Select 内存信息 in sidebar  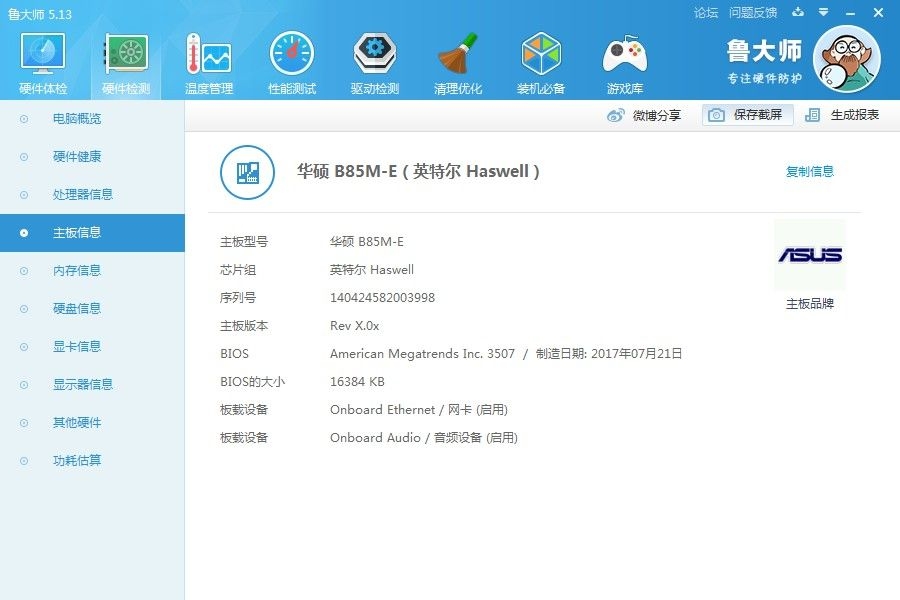coord(92,270)
